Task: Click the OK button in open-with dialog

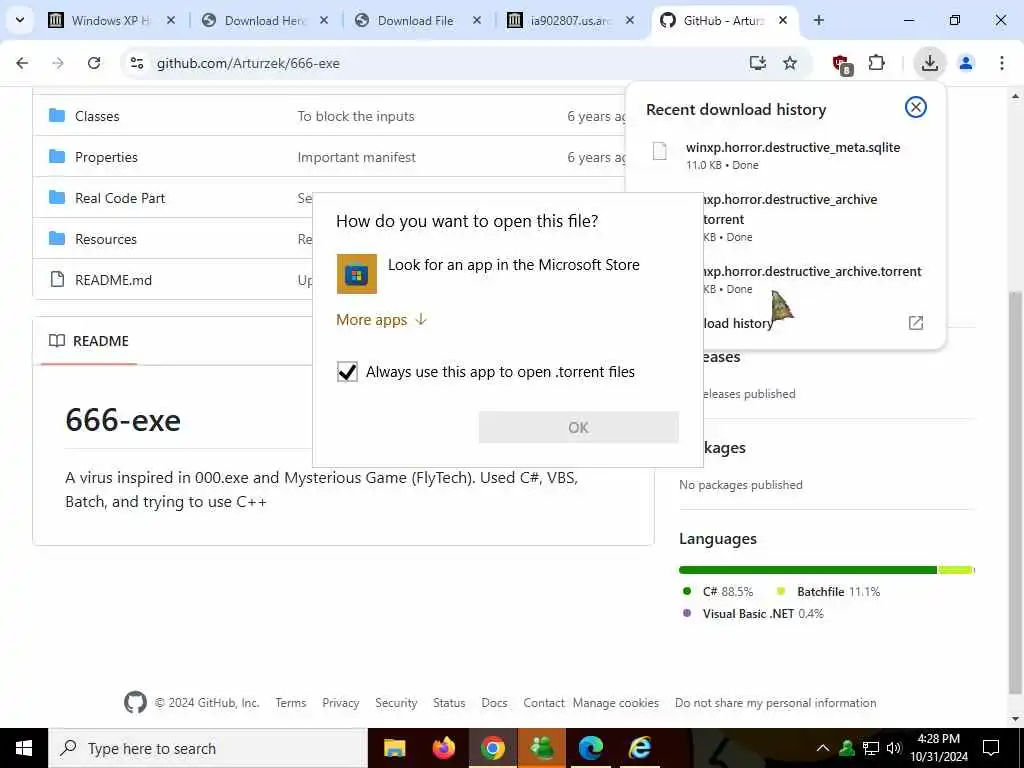Action: (579, 427)
